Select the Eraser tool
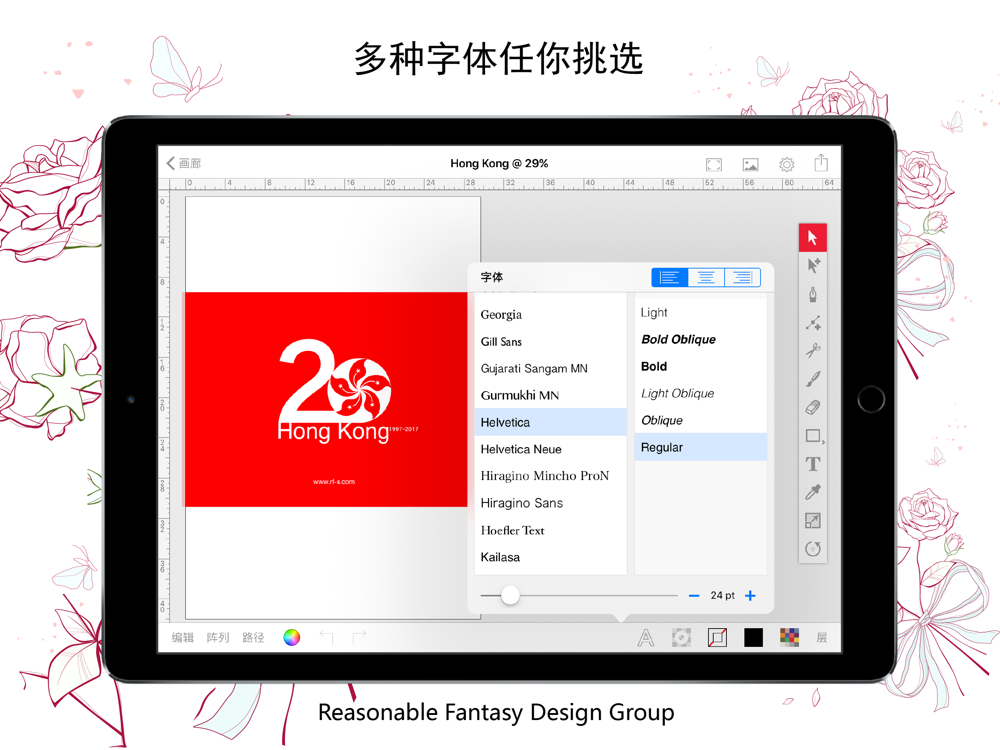The image size is (1000, 750). (x=812, y=407)
